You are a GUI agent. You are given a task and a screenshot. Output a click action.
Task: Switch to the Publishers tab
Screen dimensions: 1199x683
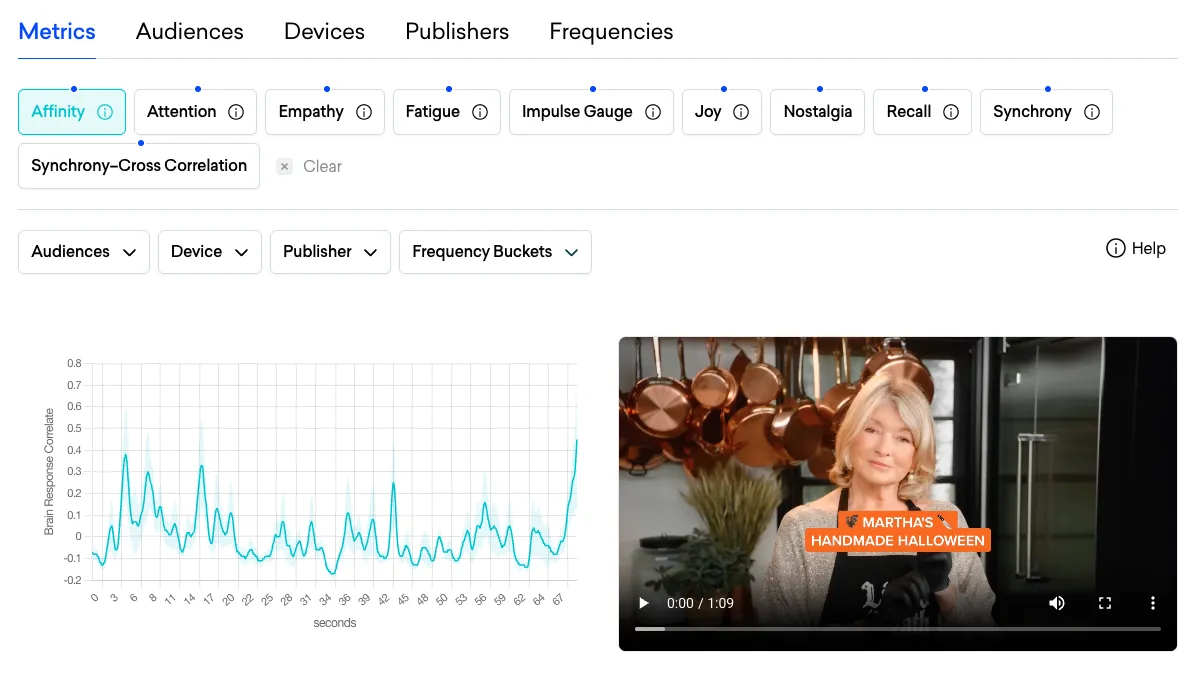tap(457, 31)
